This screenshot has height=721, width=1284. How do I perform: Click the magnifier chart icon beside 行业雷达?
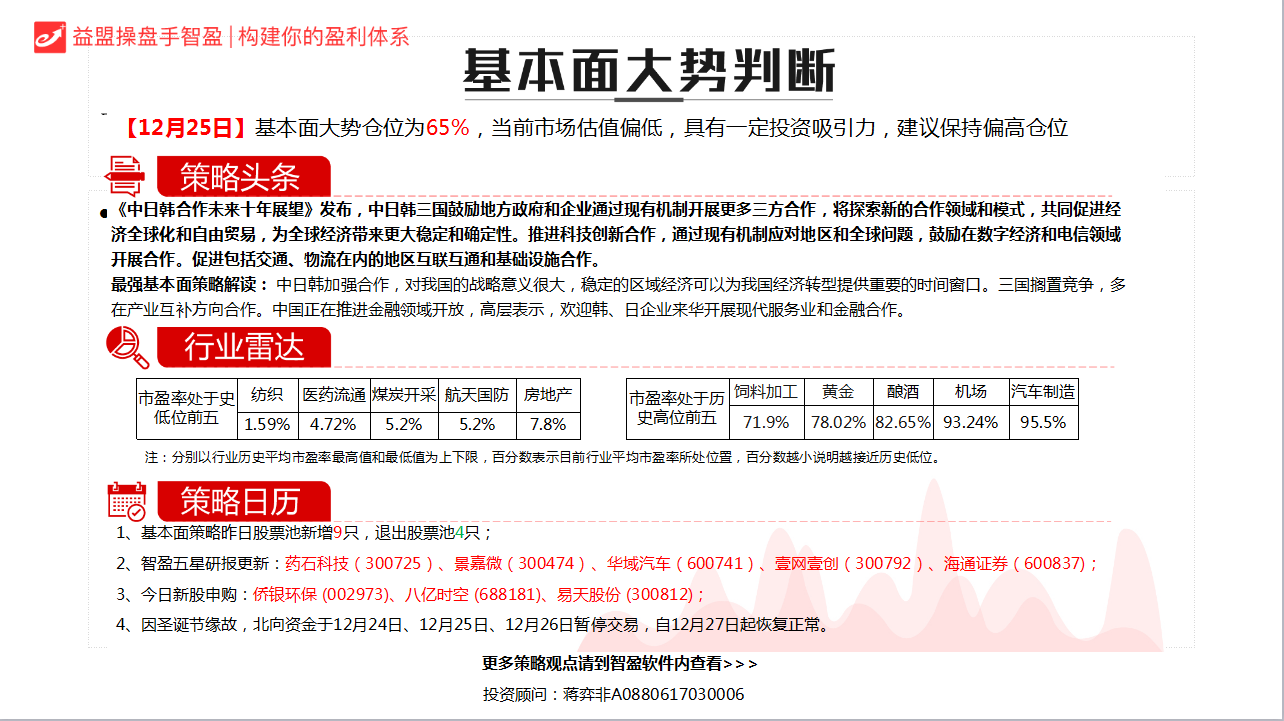click(128, 347)
